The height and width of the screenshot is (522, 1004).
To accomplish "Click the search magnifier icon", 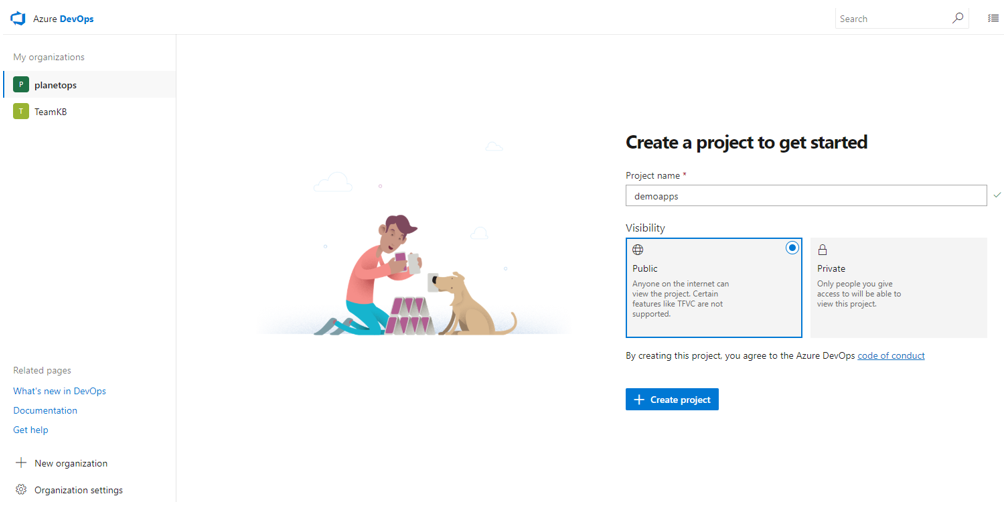I will [957, 18].
